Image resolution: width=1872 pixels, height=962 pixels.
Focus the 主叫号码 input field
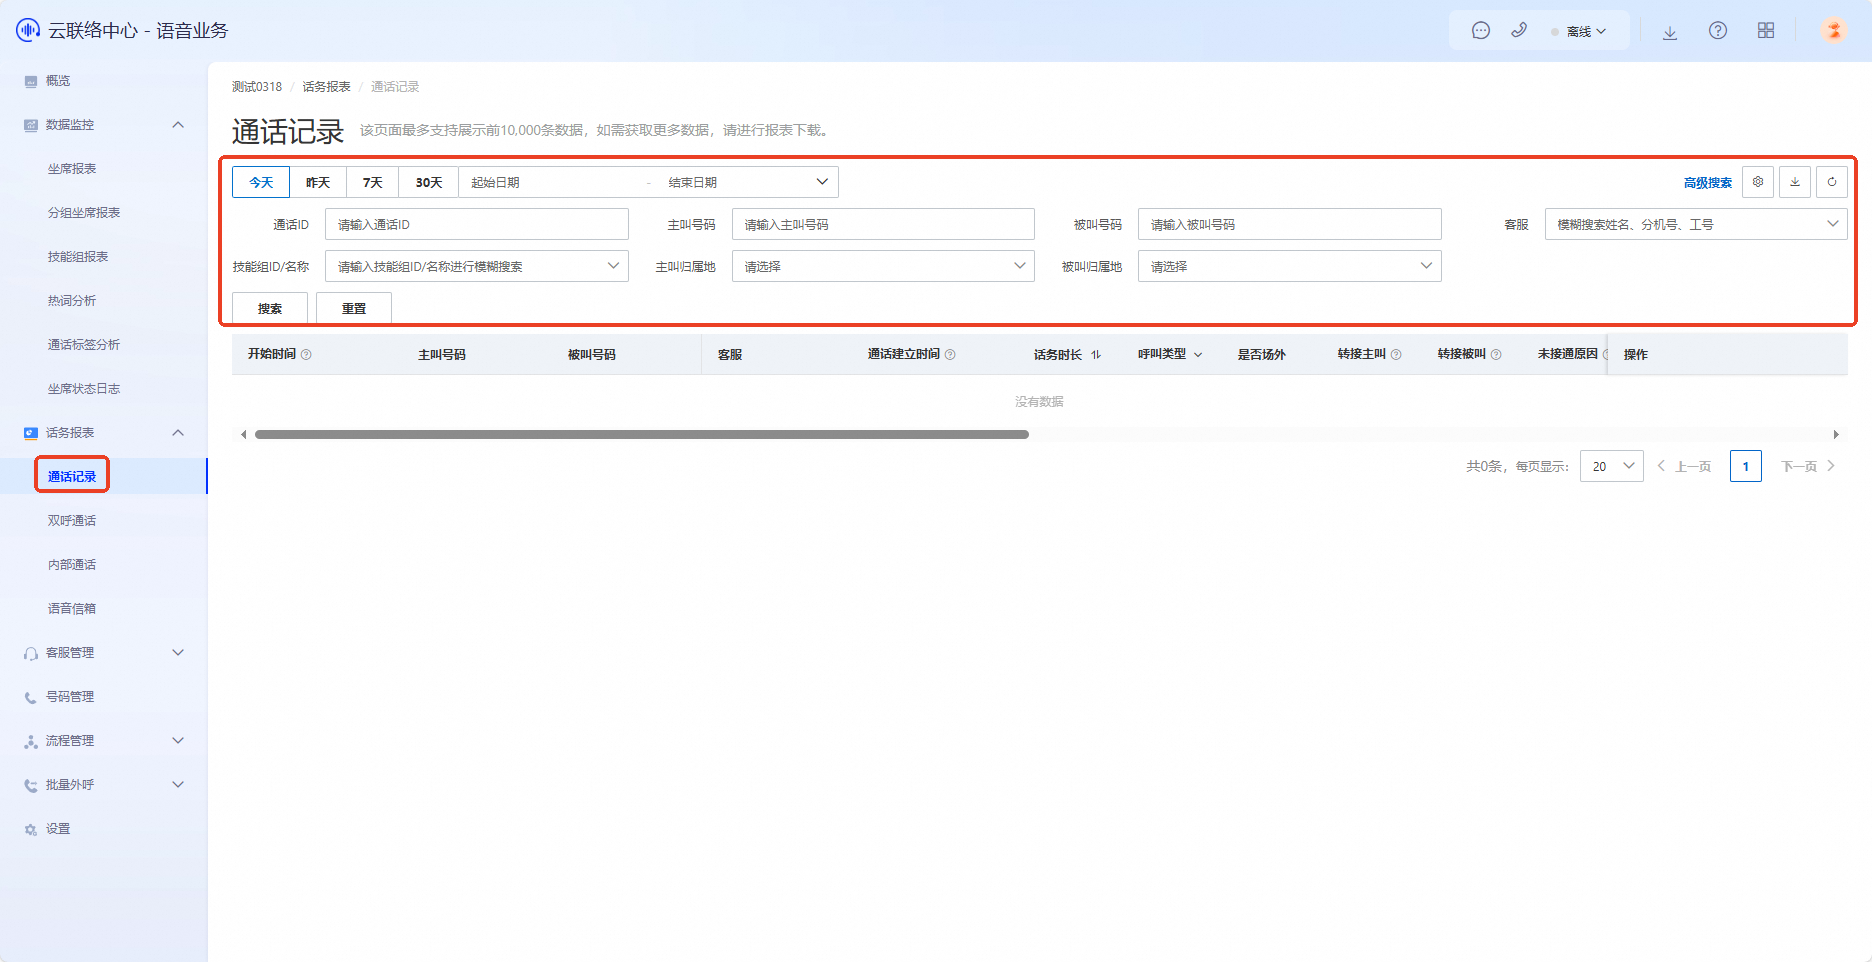click(883, 224)
